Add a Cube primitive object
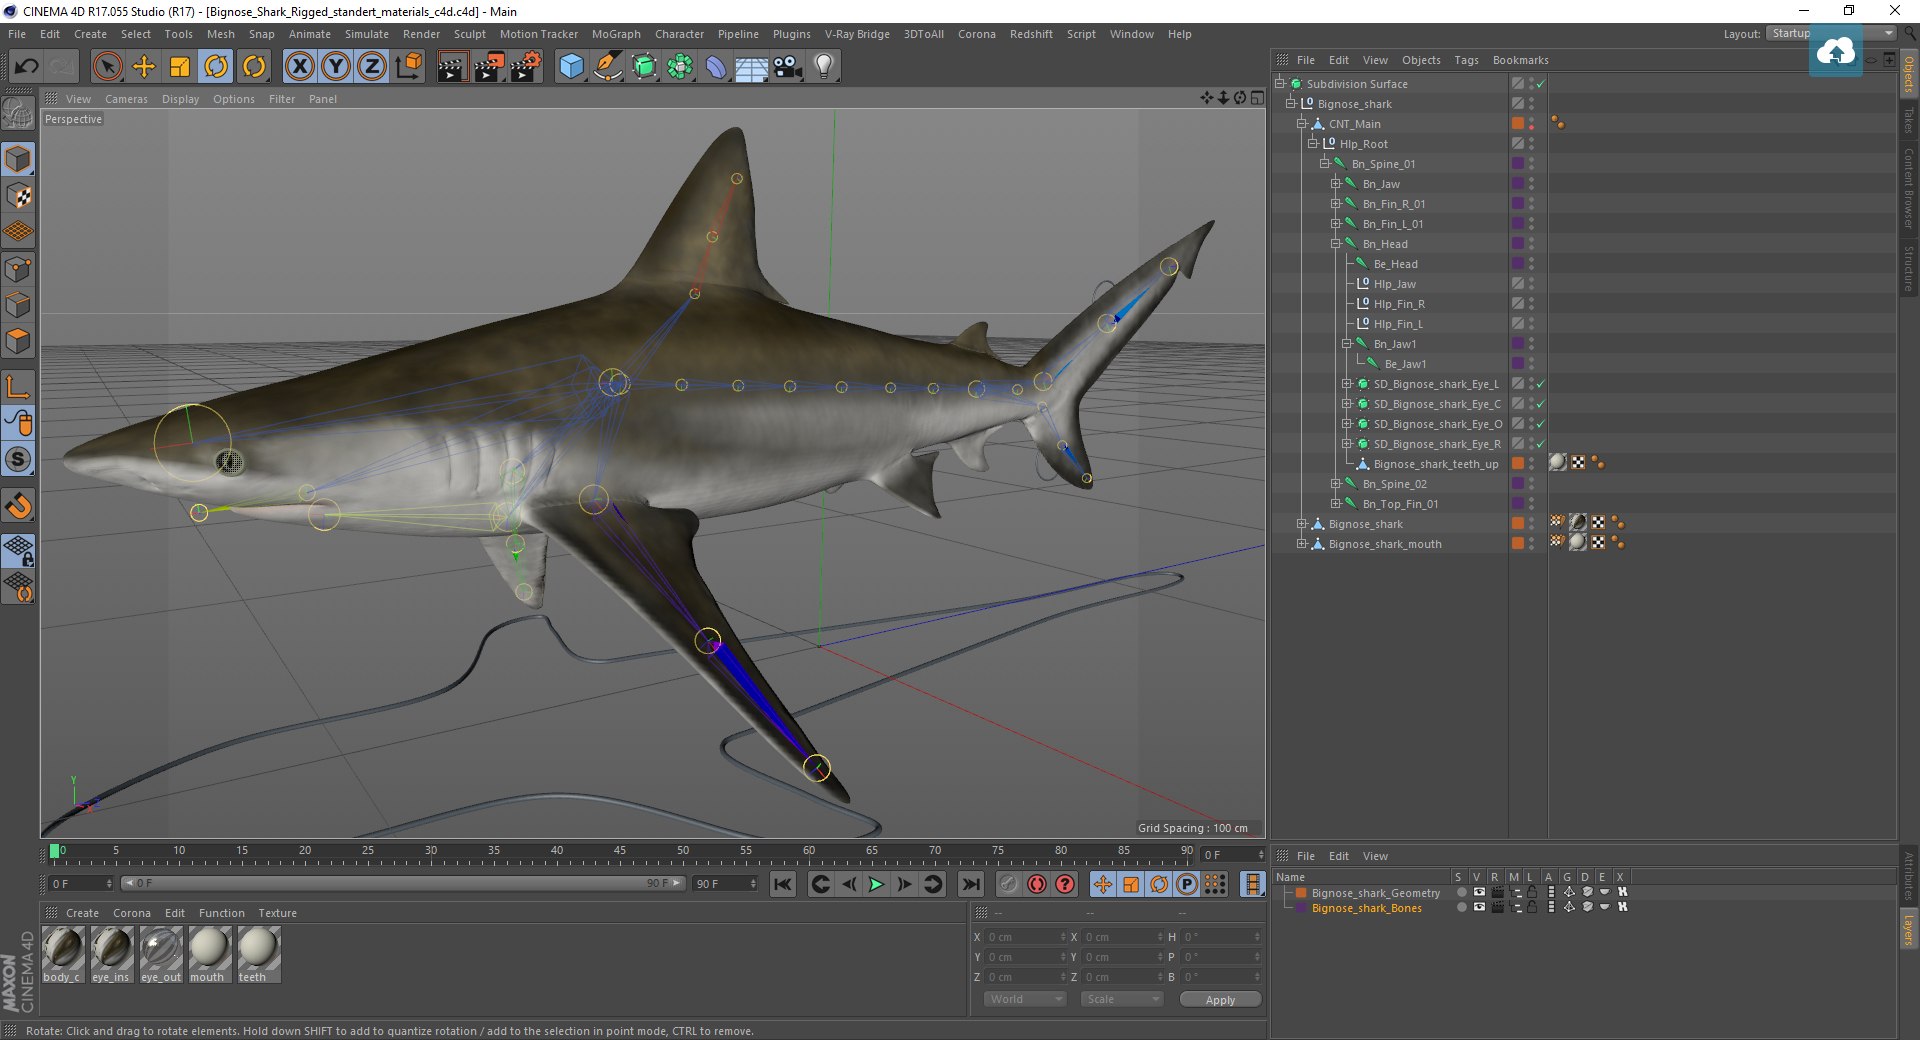Viewport: 1920px width, 1040px height. (x=571, y=67)
